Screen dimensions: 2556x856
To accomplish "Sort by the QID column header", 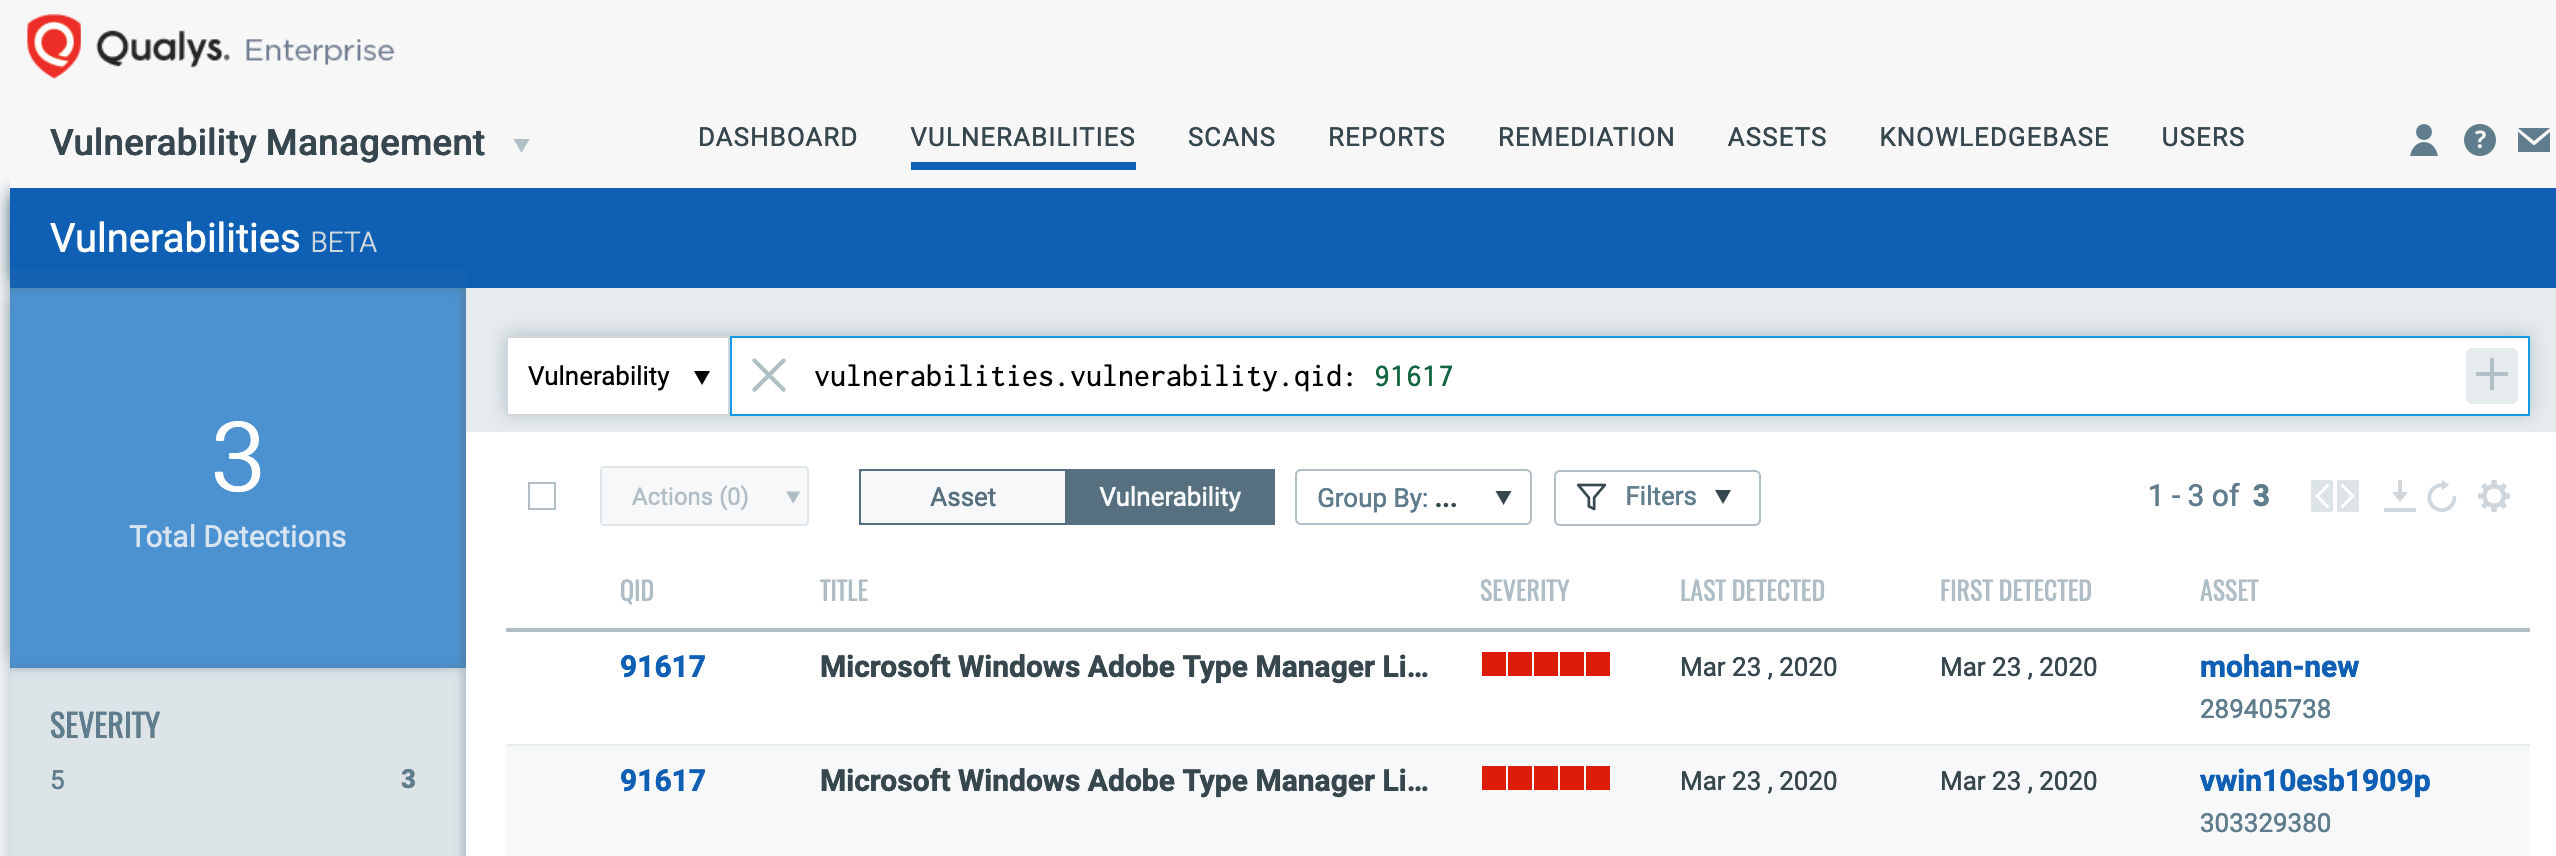I will point(637,591).
